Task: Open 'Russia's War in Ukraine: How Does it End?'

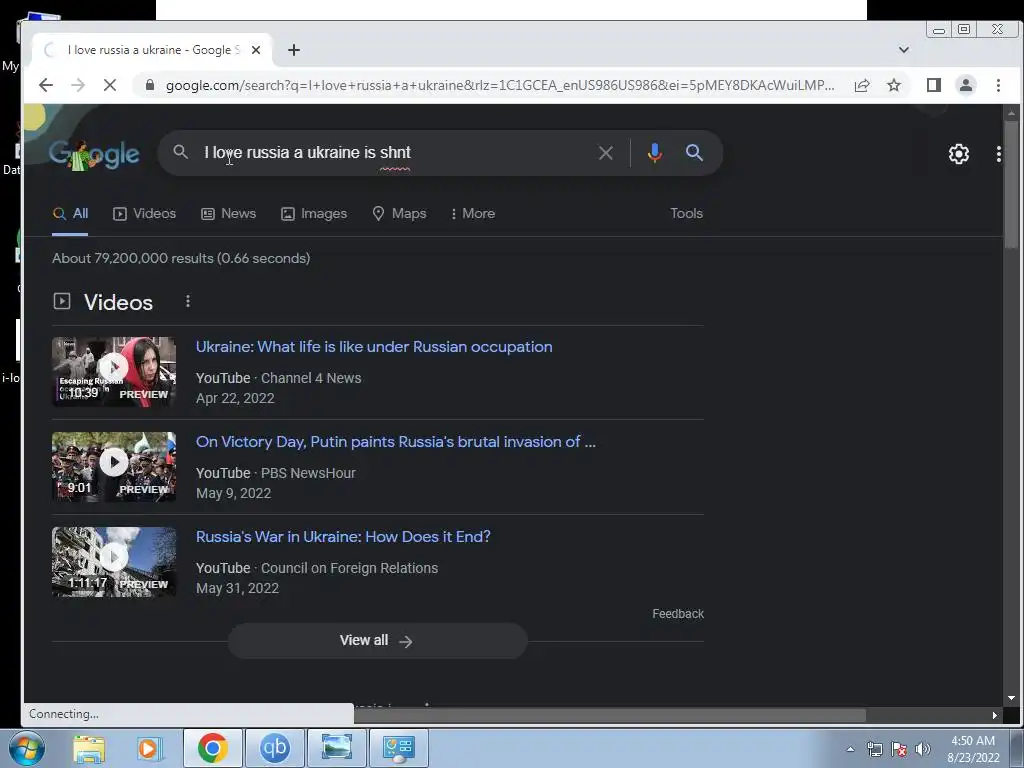Action: (x=344, y=537)
